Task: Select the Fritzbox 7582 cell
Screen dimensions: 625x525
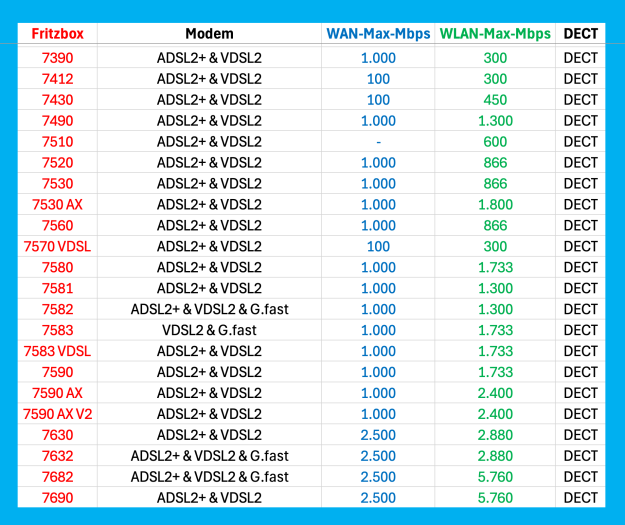Action: coord(57,309)
